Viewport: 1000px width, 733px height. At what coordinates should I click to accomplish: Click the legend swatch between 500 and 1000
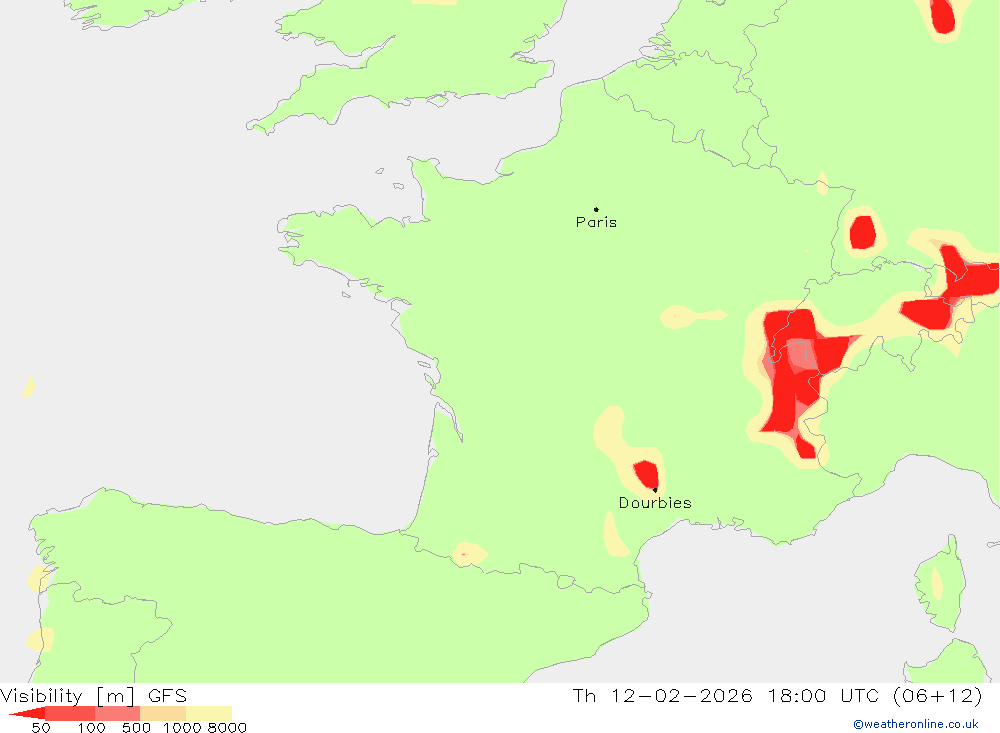point(163,714)
